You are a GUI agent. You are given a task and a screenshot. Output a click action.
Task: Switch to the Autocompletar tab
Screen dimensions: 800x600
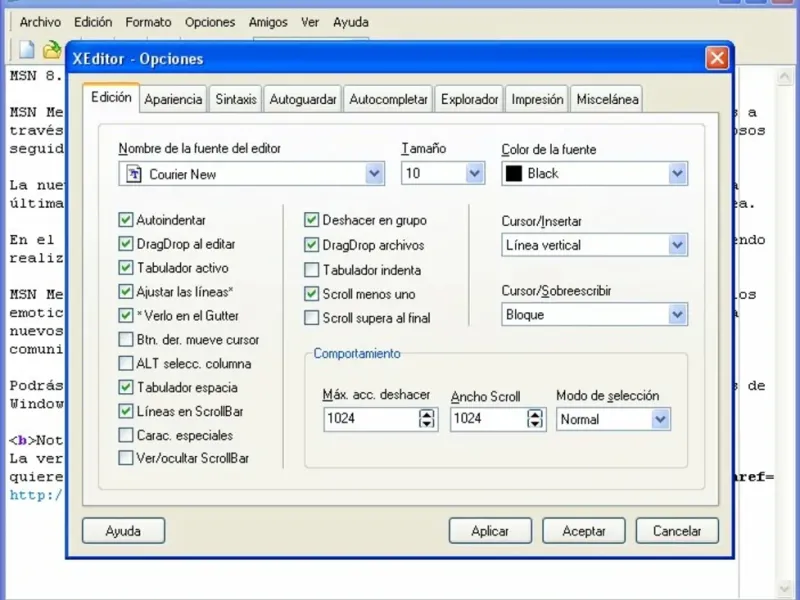click(x=388, y=99)
